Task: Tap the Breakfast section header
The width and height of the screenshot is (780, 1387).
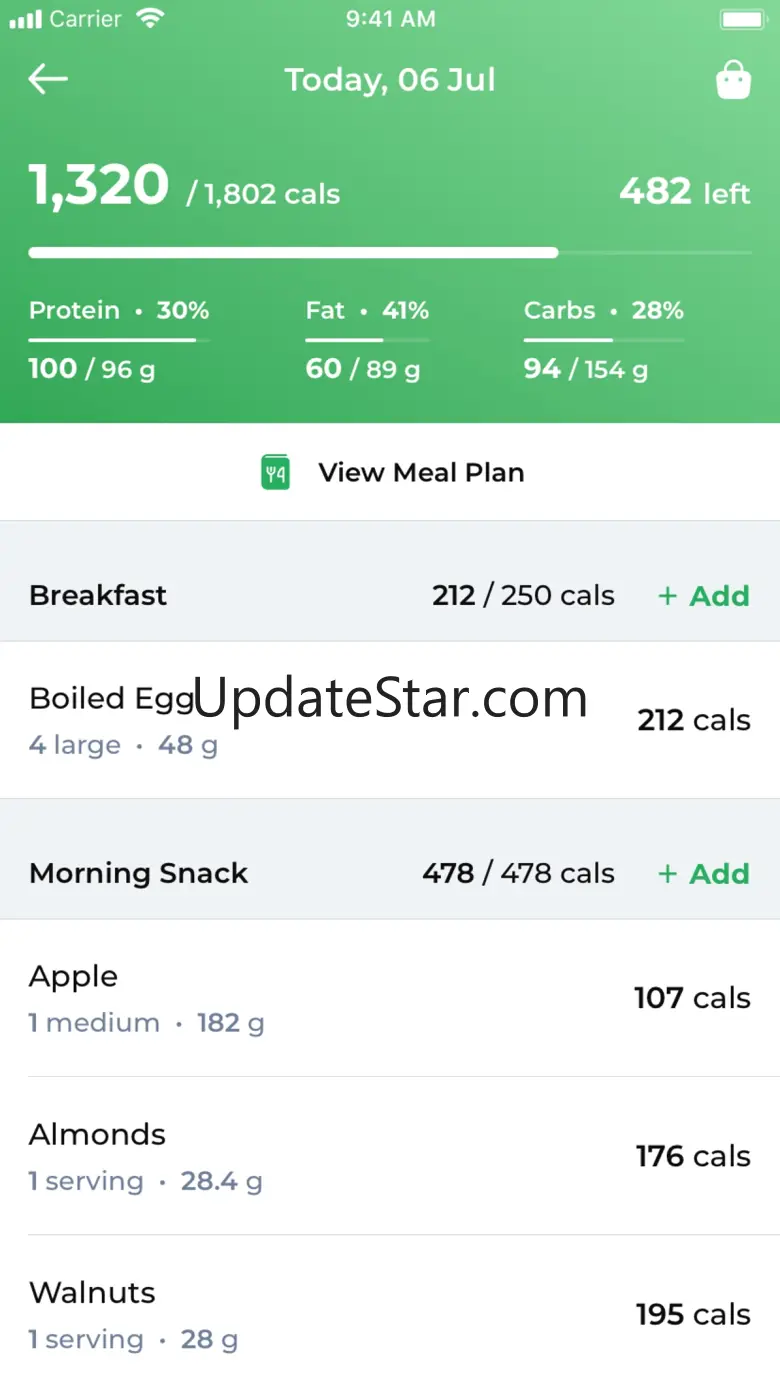Action: point(98,596)
